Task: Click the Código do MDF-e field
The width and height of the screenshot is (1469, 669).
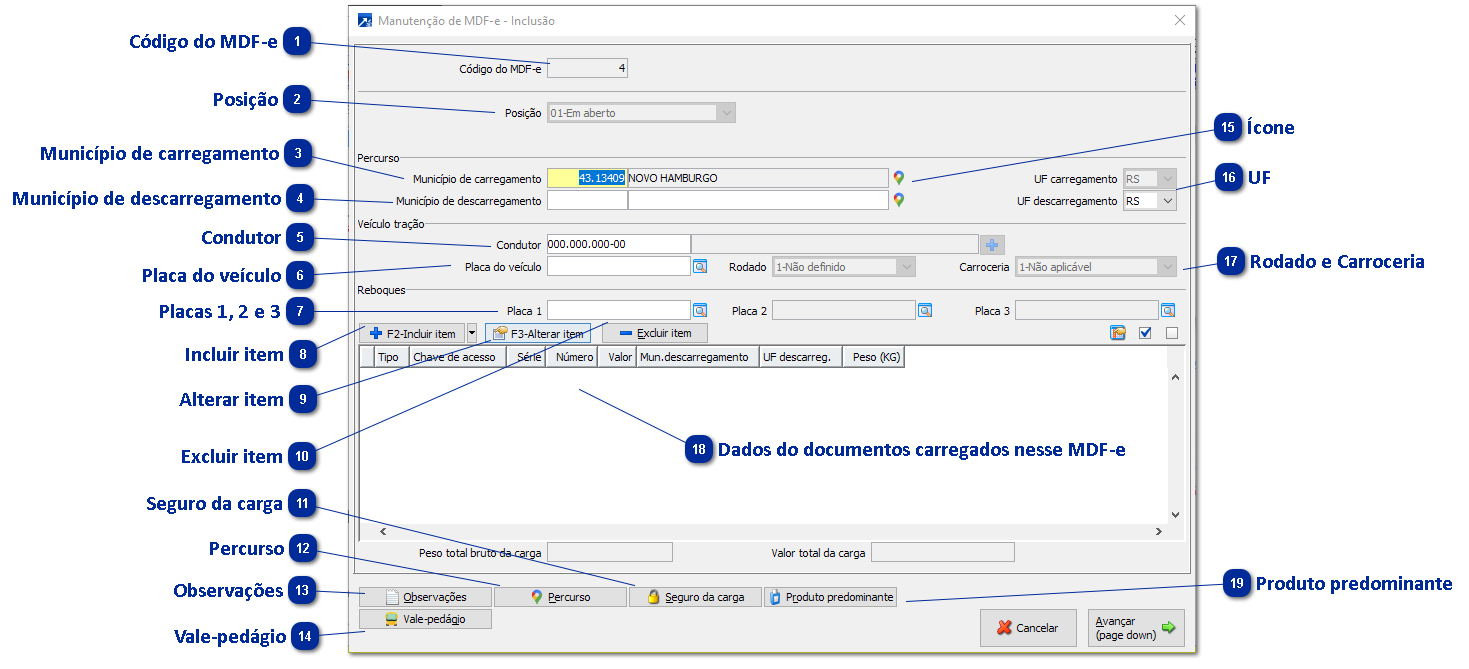Action: click(x=588, y=69)
